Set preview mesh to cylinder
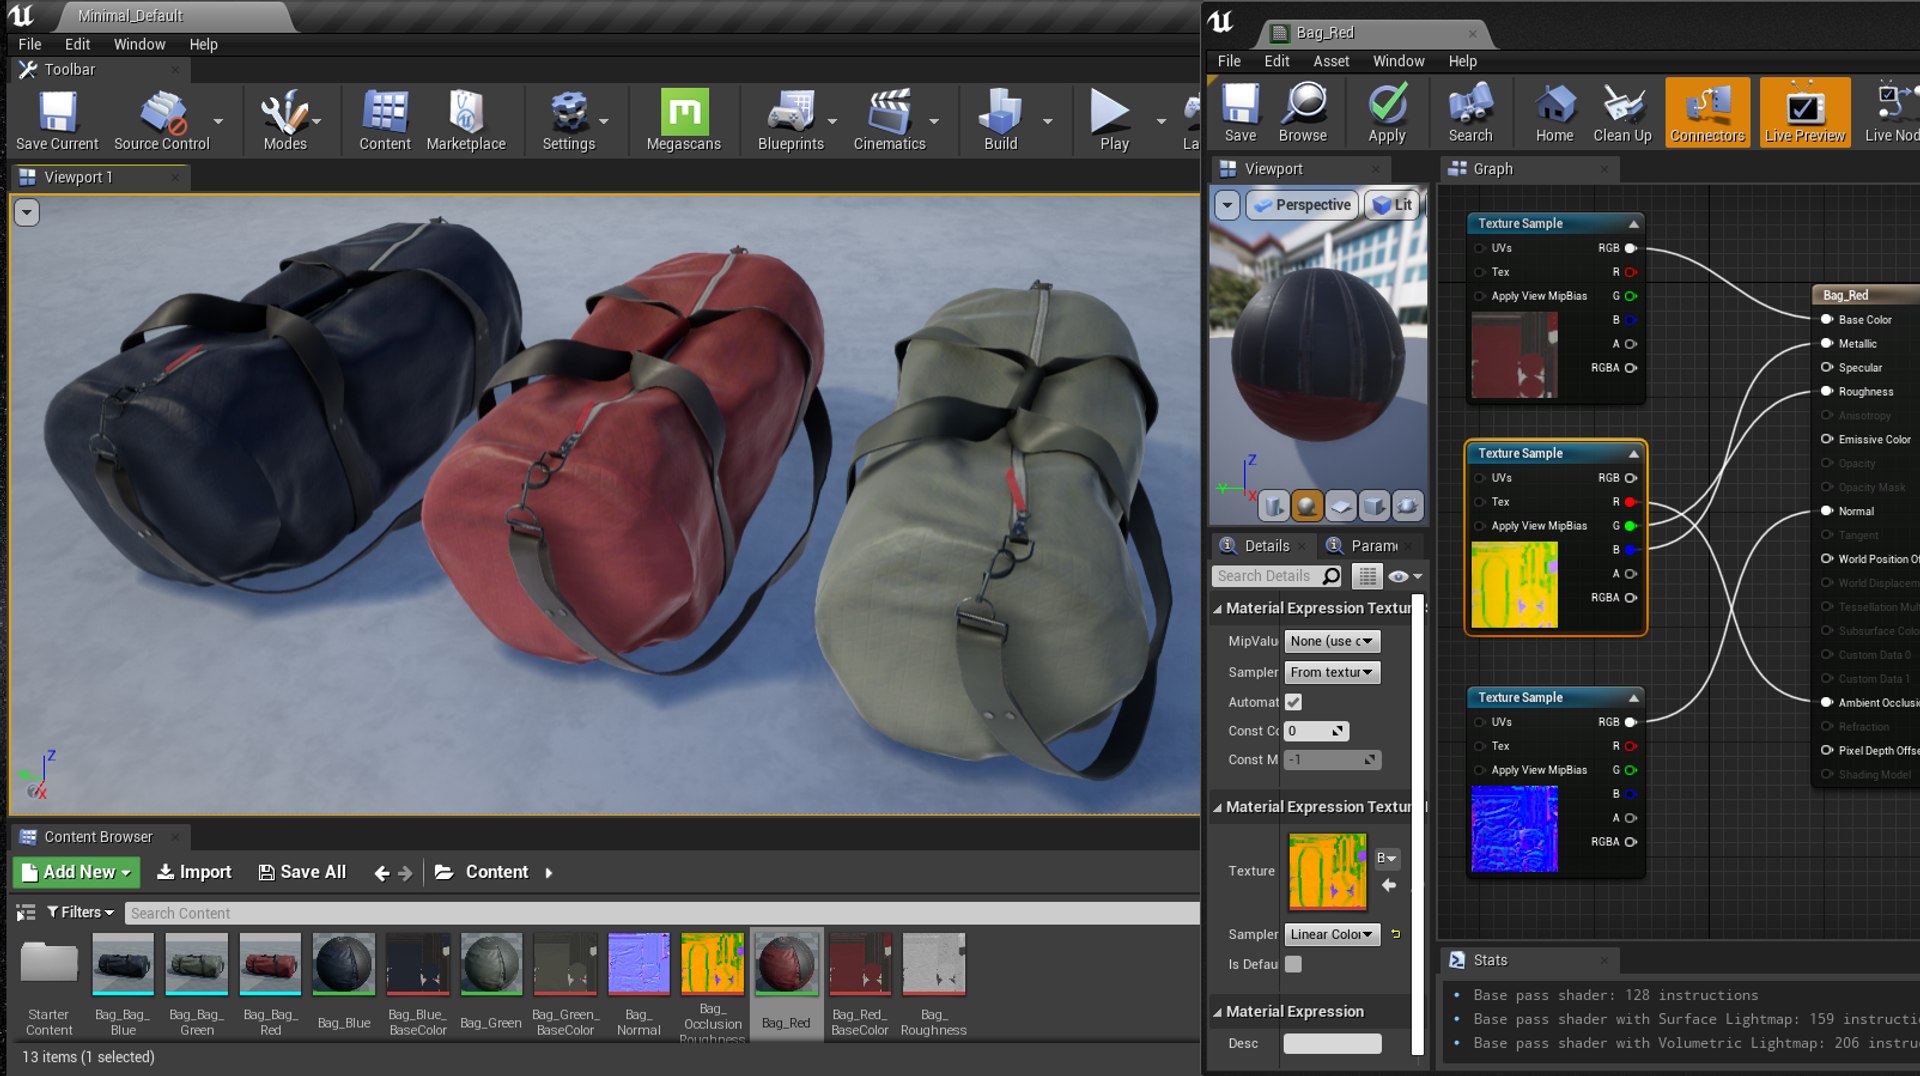Viewport: 1920px width, 1076px height. [x=1273, y=506]
